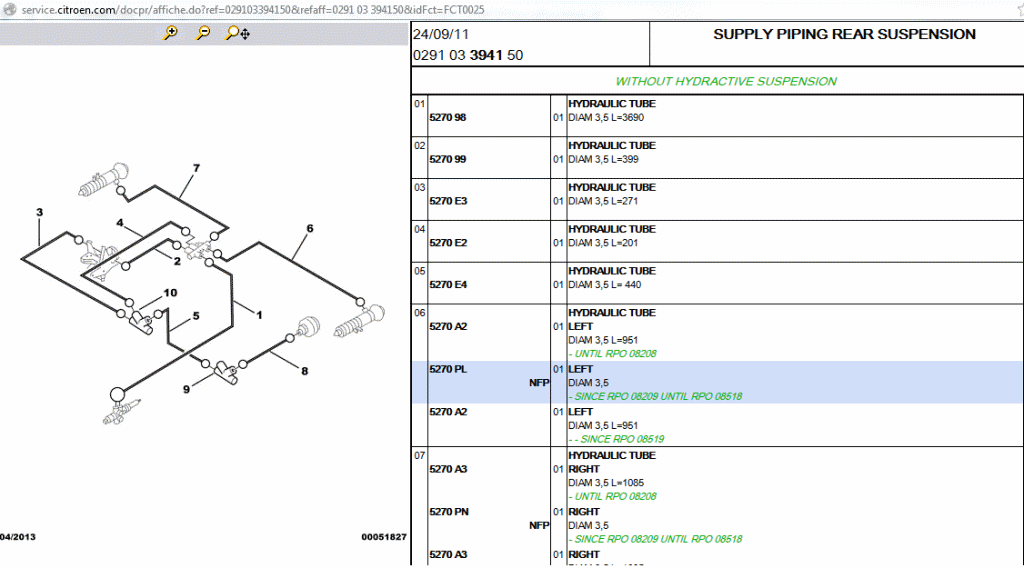This screenshot has height=568, width=1024.
Task: Select part number 5270 E3
Action: 447,201
